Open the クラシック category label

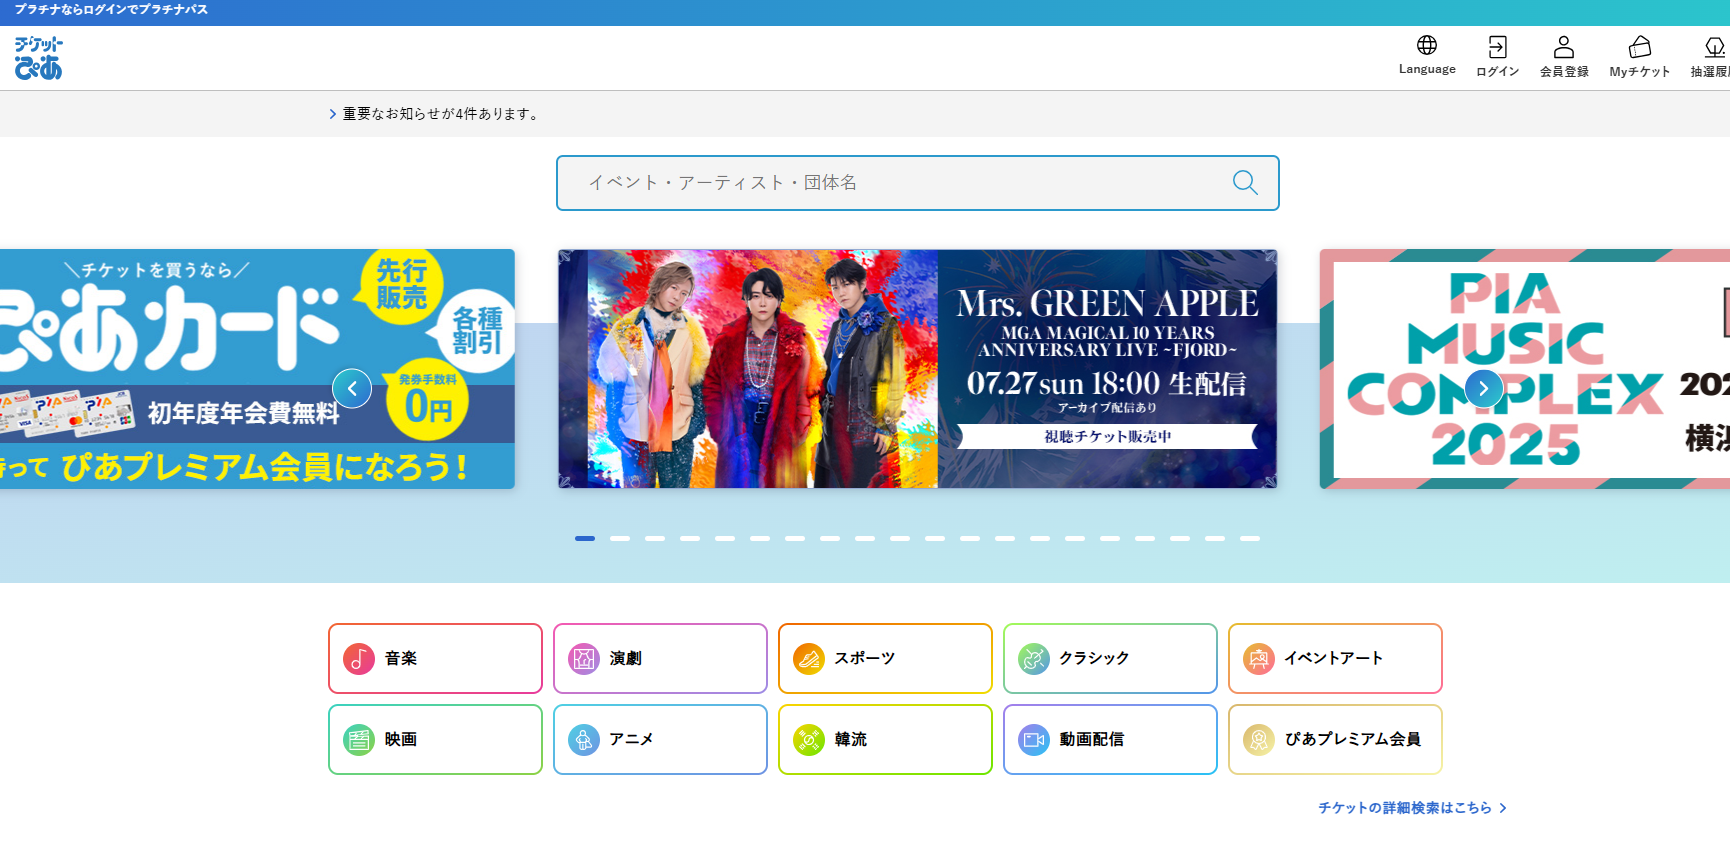pyautogui.click(x=1094, y=658)
